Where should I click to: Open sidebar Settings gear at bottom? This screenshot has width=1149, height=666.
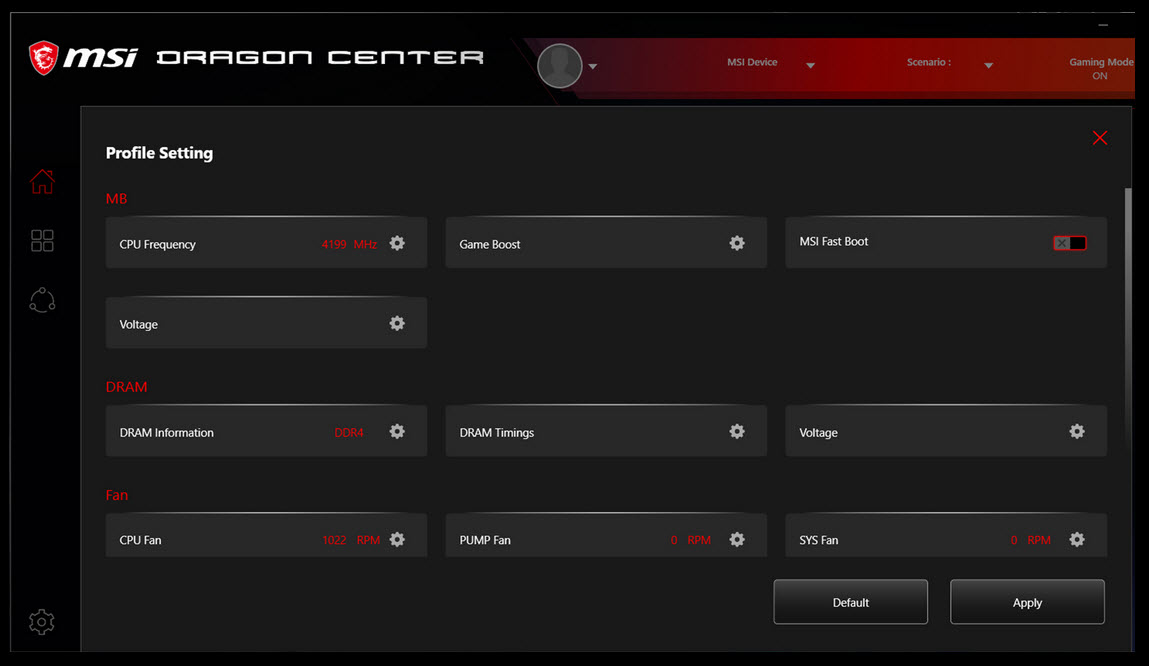pos(42,622)
